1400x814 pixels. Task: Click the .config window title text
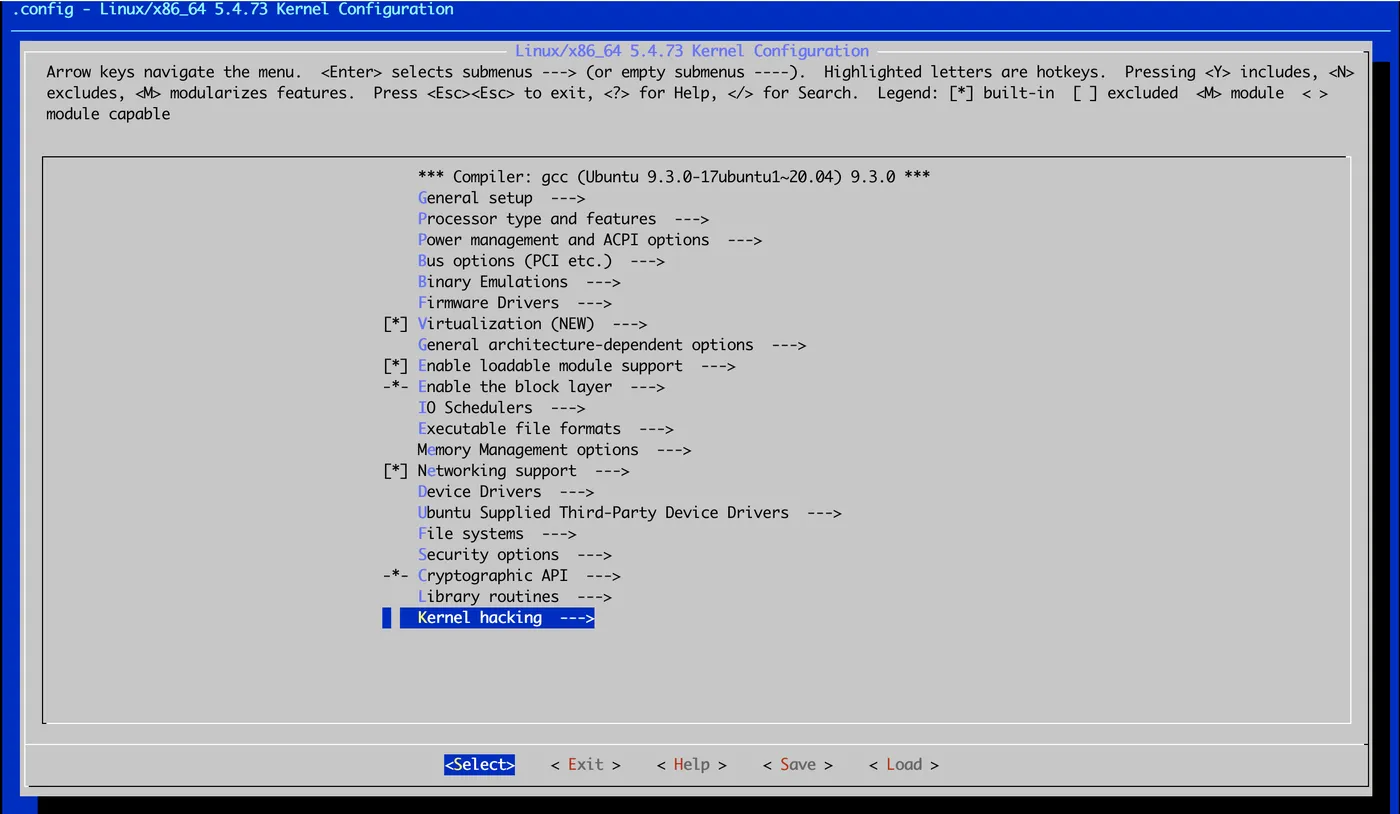[x=232, y=10]
